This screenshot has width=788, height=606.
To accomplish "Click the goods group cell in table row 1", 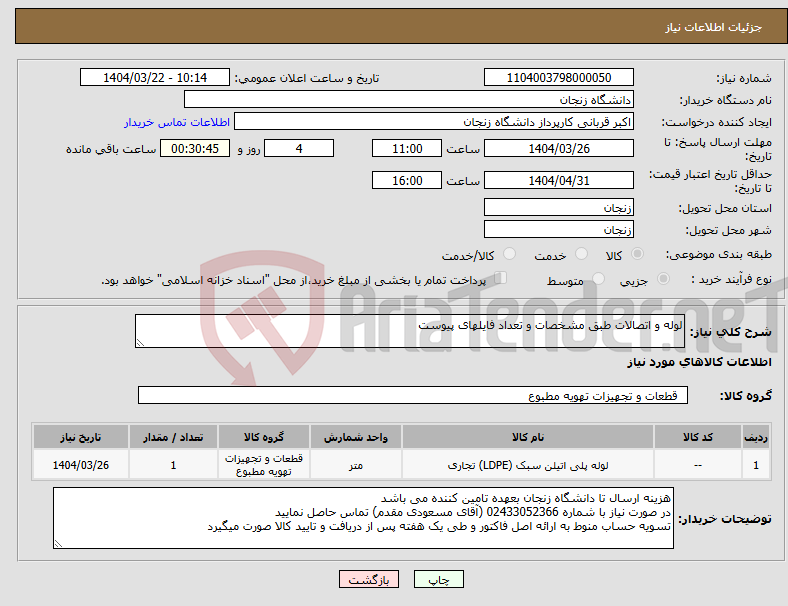I will point(264,465).
